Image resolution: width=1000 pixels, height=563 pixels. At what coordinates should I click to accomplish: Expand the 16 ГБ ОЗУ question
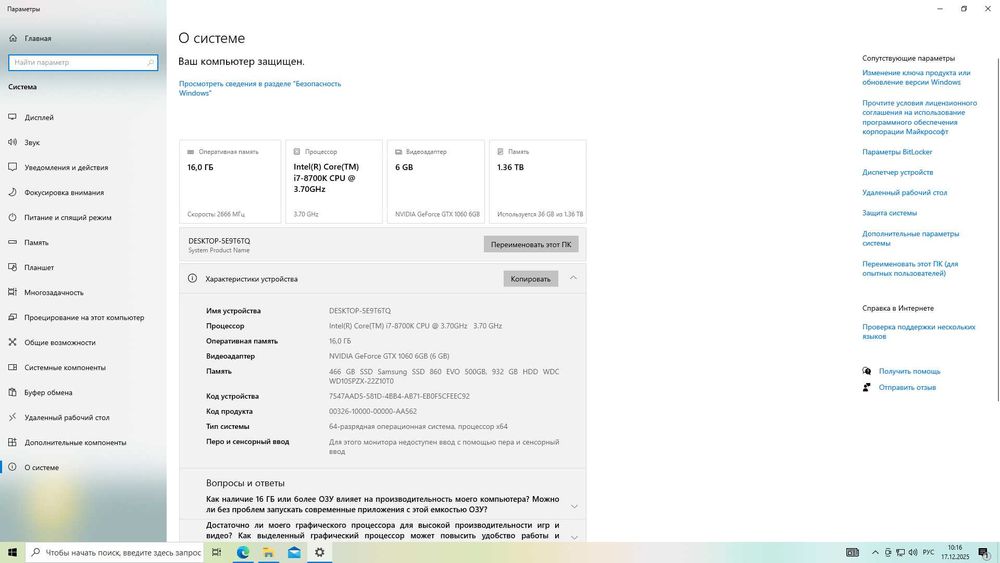[x=574, y=506]
